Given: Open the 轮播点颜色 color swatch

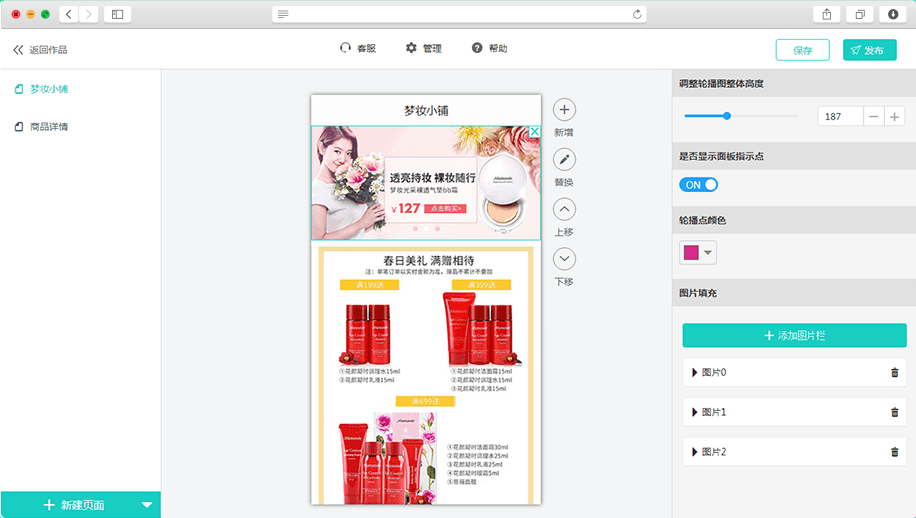Looking at the screenshot, I should [698, 253].
